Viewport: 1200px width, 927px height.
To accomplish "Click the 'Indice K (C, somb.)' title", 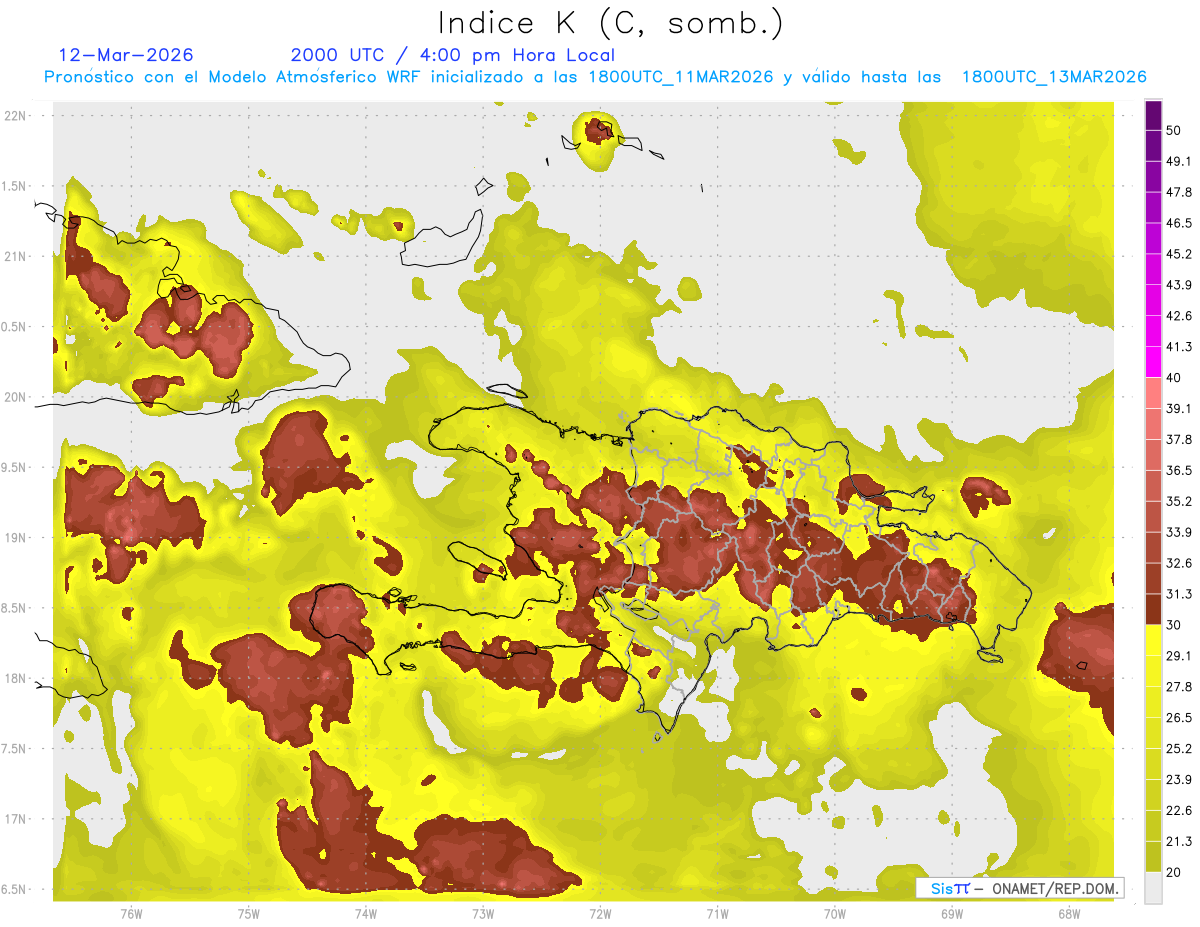I will point(610,23).
